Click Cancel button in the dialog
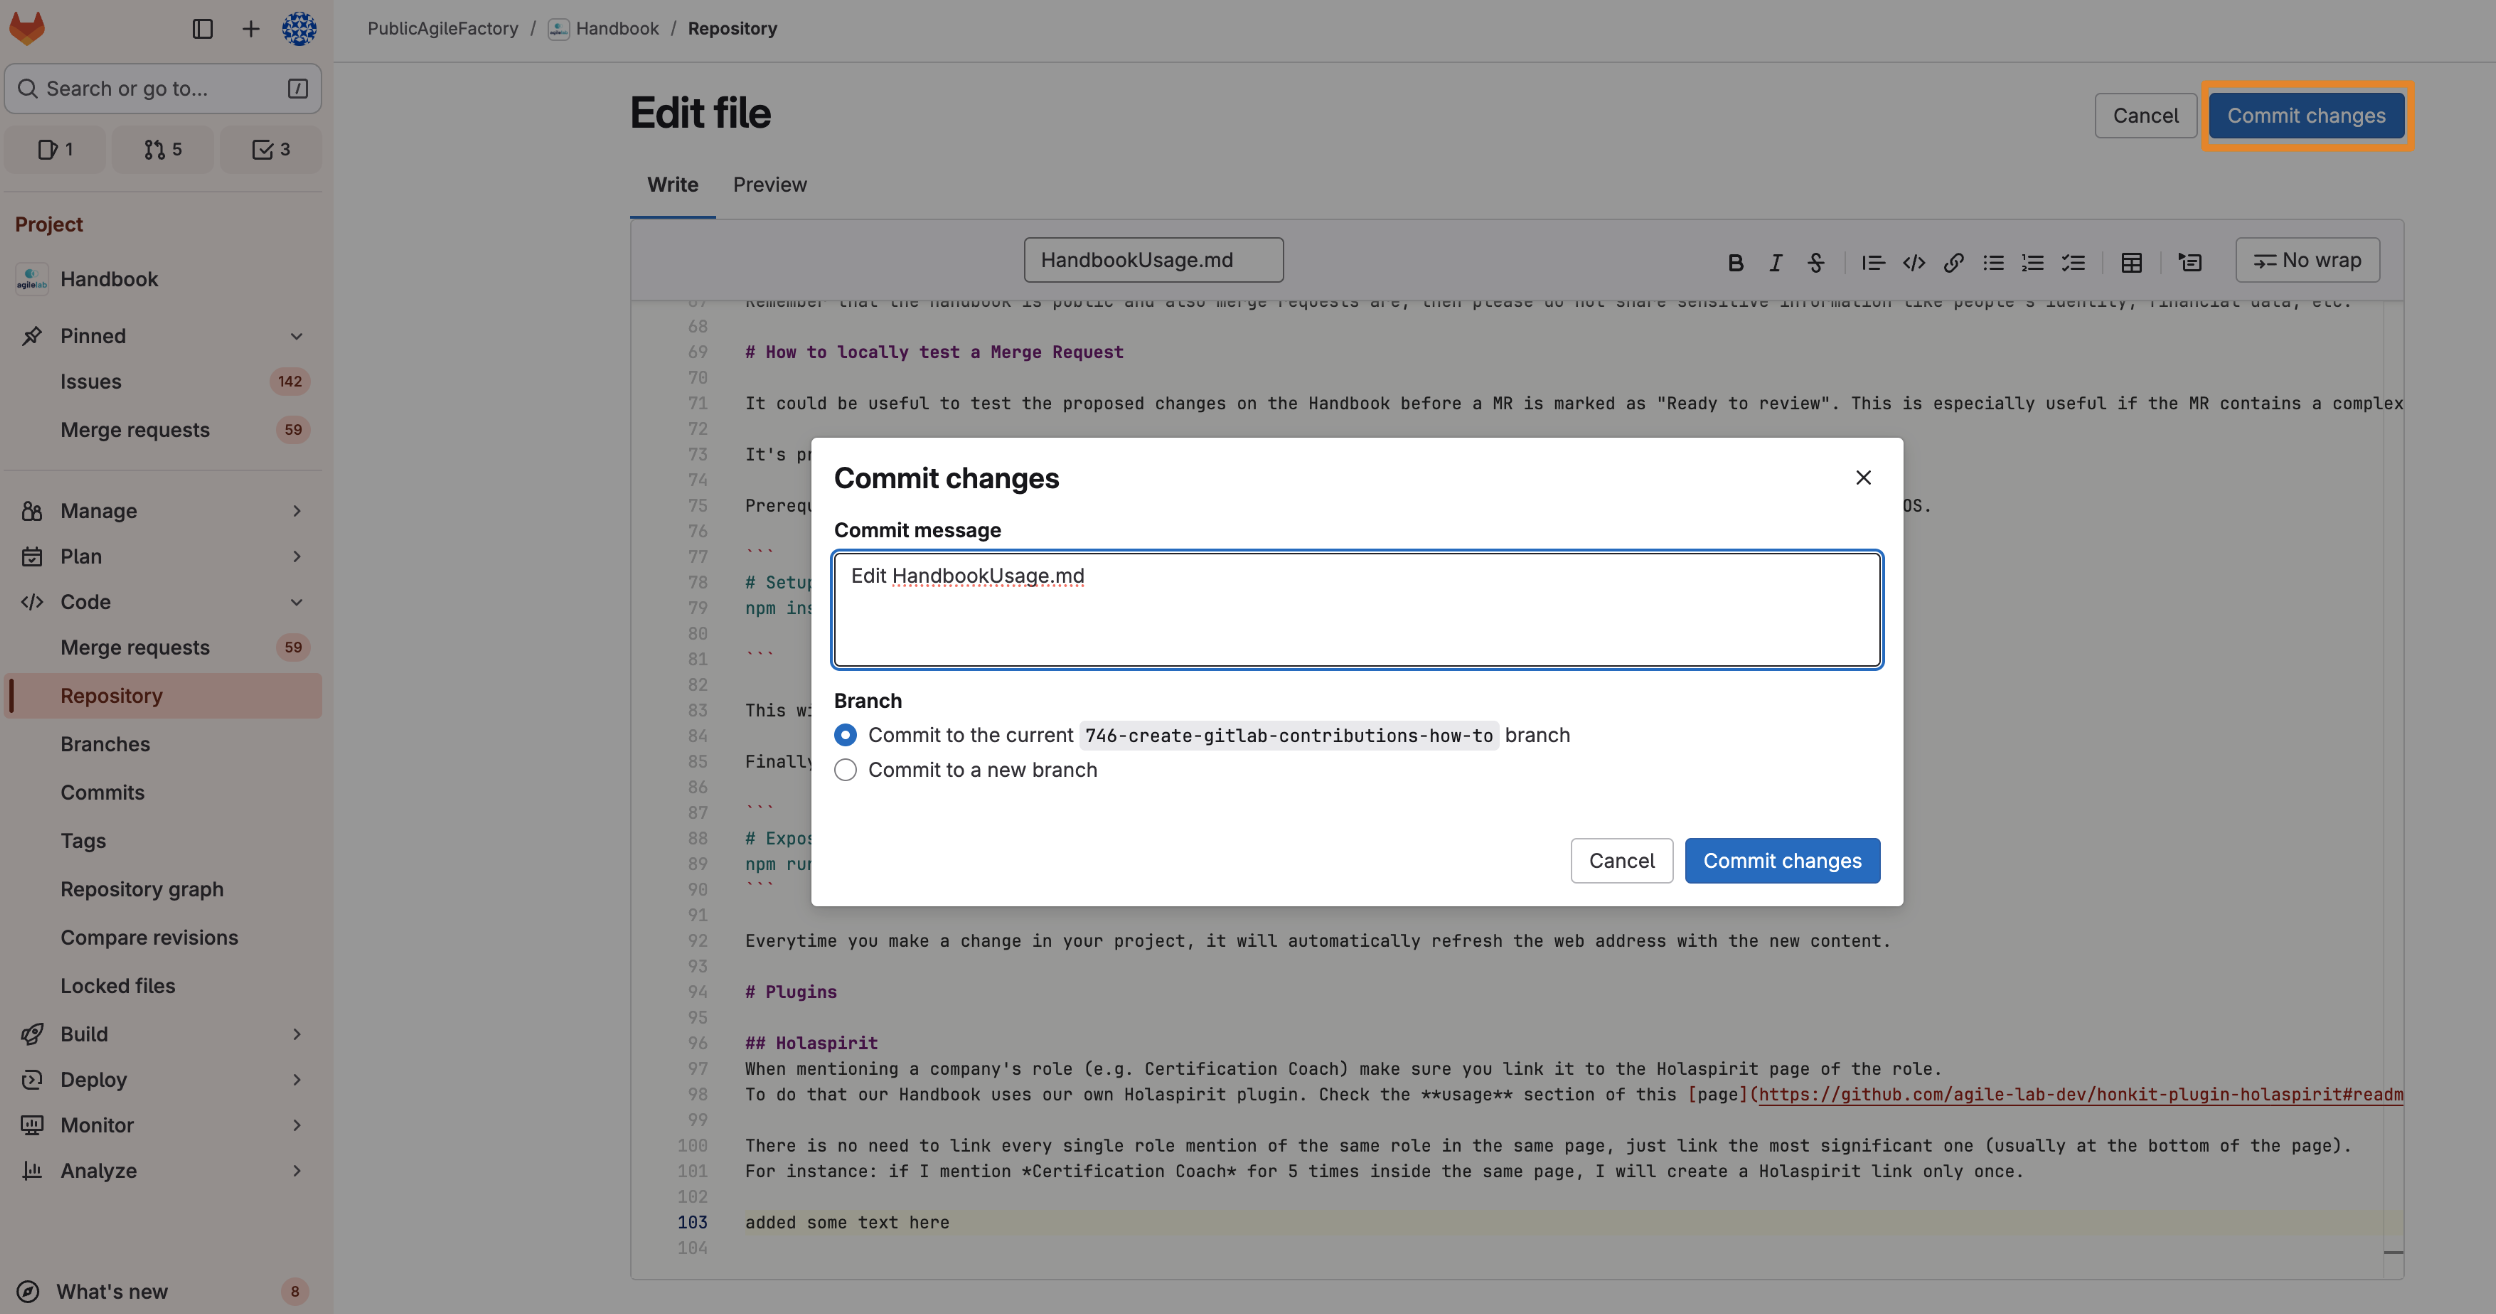The height and width of the screenshot is (1314, 2496). click(x=1621, y=861)
